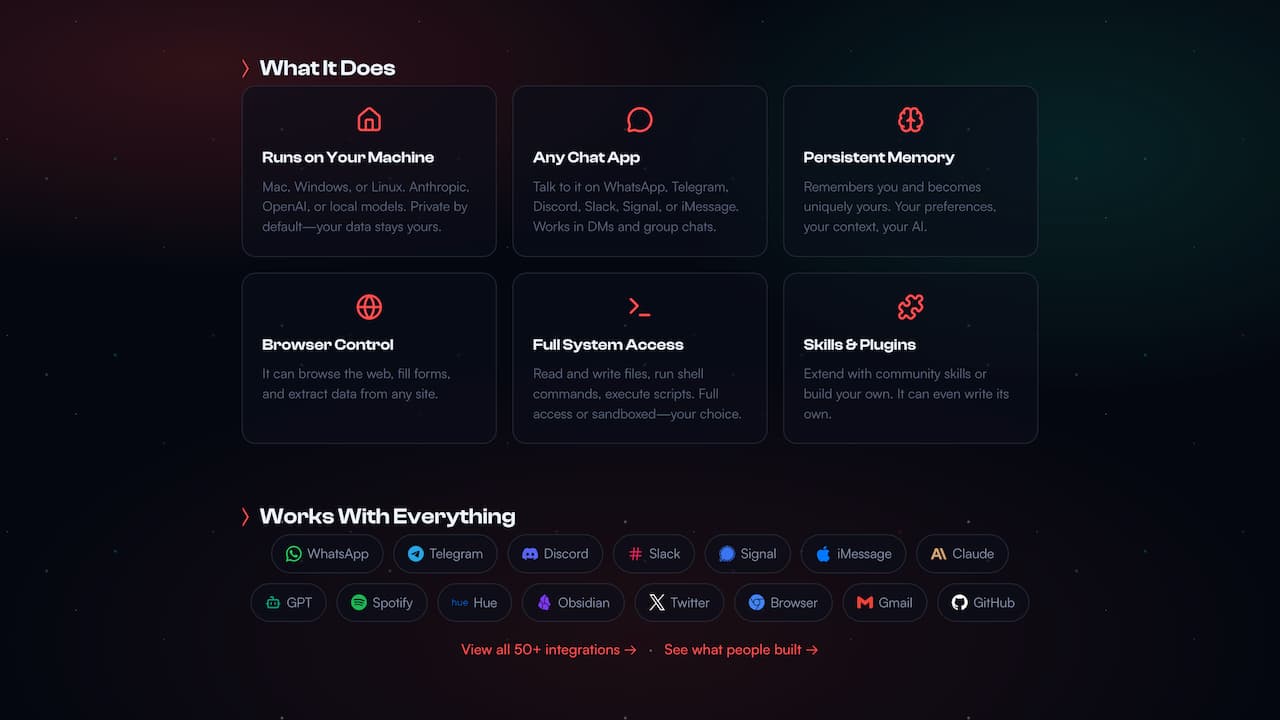
Task: Choose the Slack integration chip
Action: pyautogui.click(x=654, y=554)
